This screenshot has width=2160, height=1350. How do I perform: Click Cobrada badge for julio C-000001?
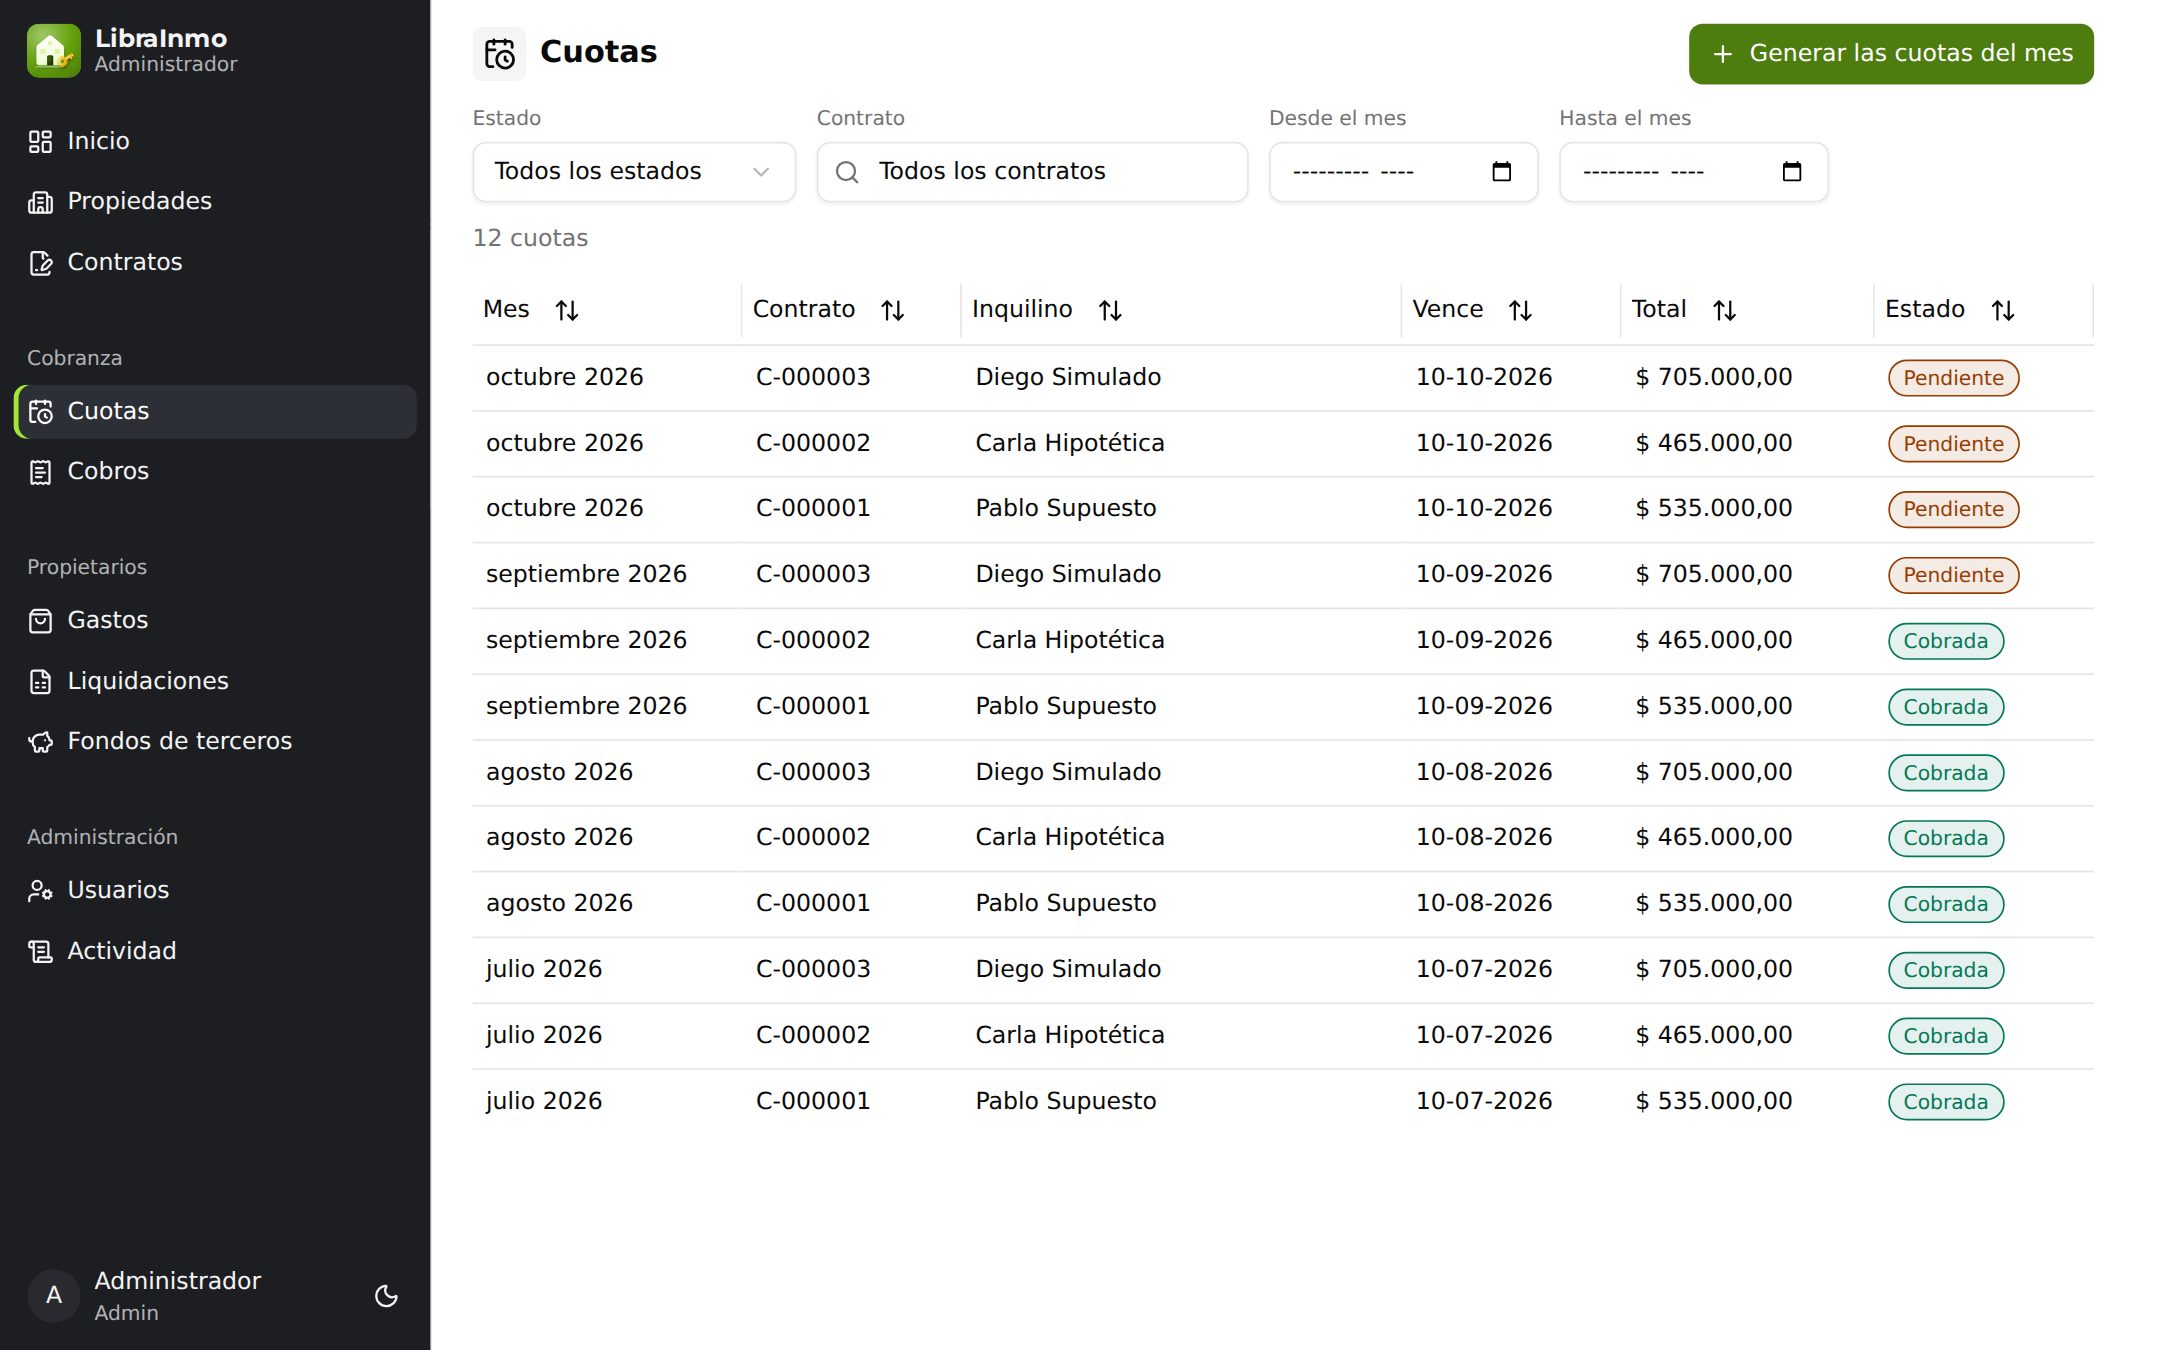click(1945, 1102)
